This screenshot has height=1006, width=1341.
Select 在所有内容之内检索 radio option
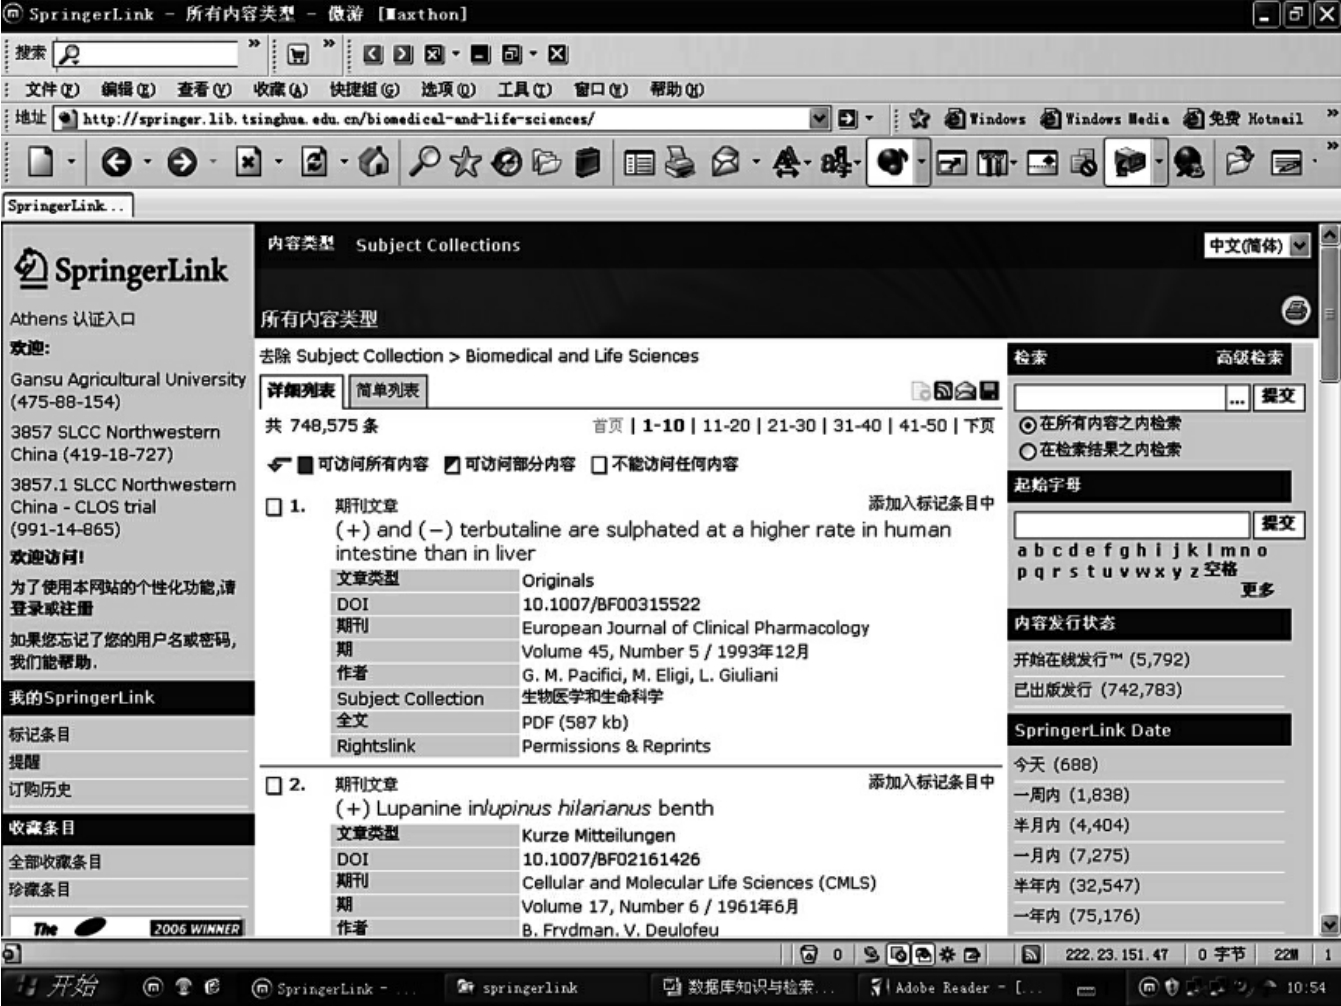pyautogui.click(x=1027, y=424)
